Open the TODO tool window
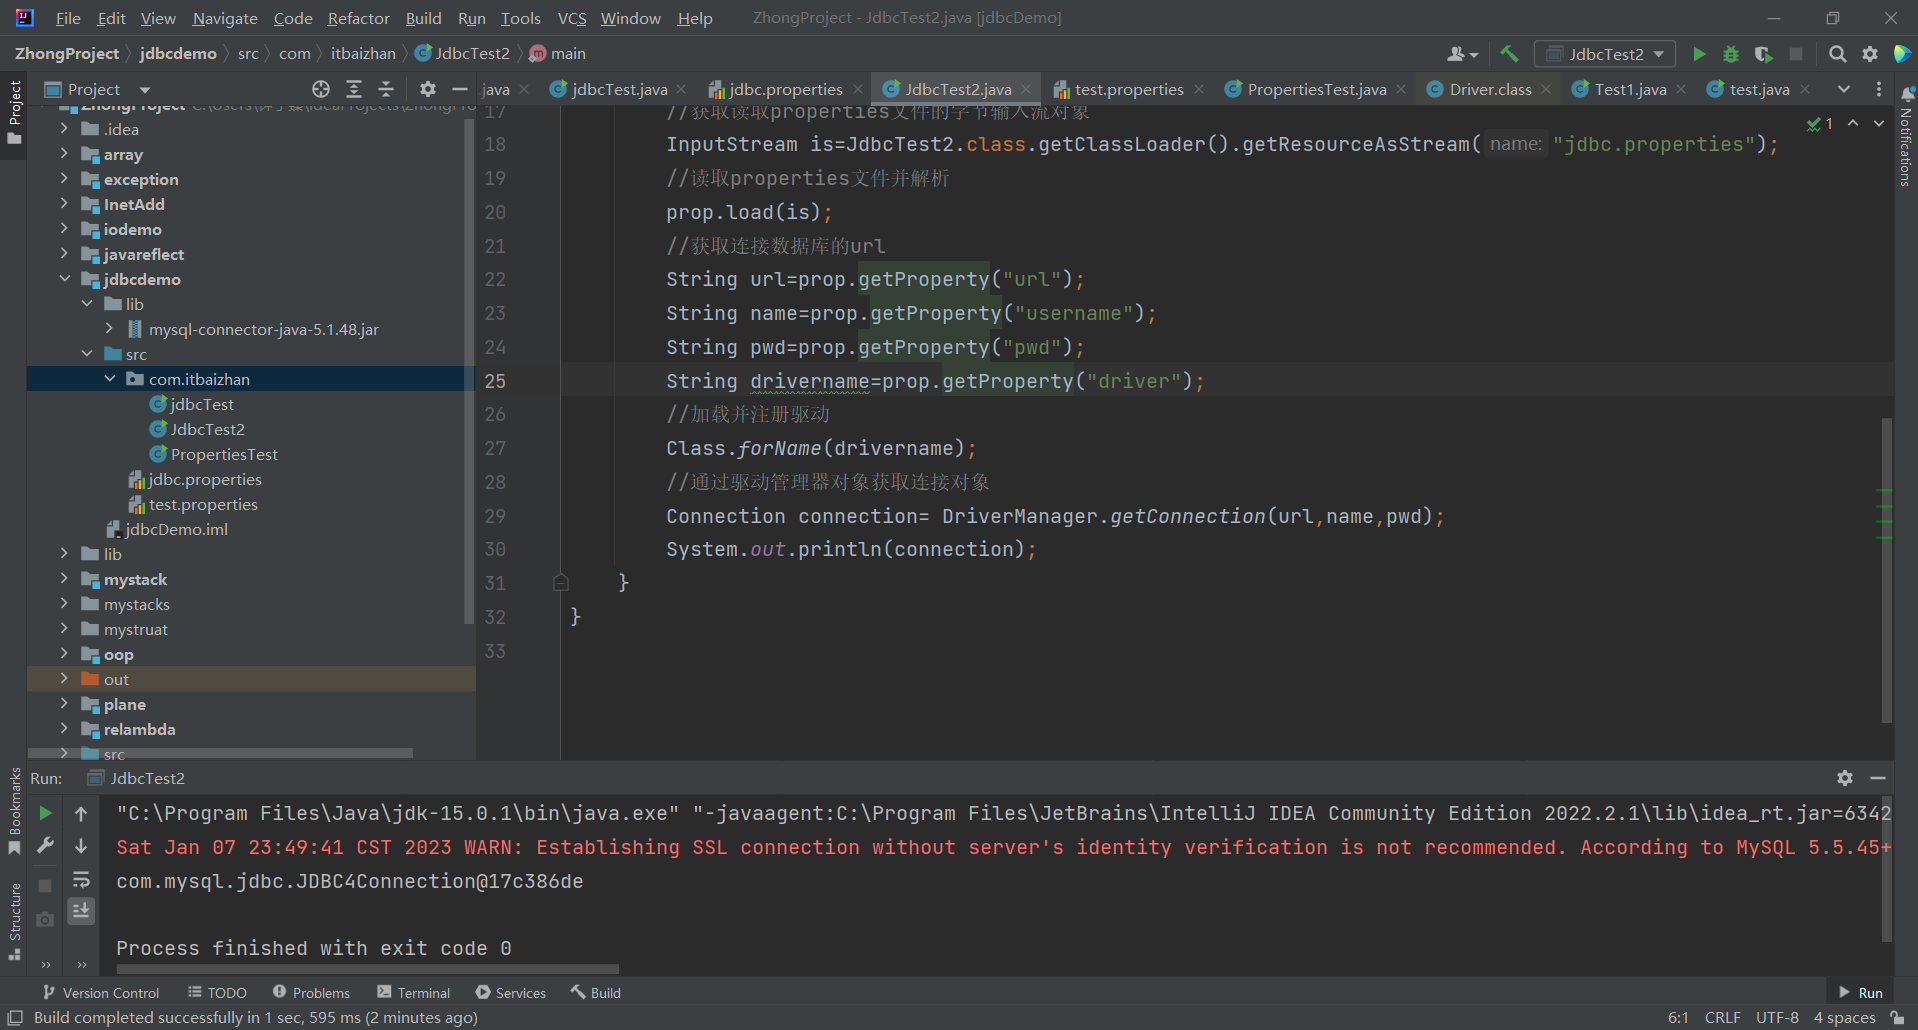 point(217,992)
